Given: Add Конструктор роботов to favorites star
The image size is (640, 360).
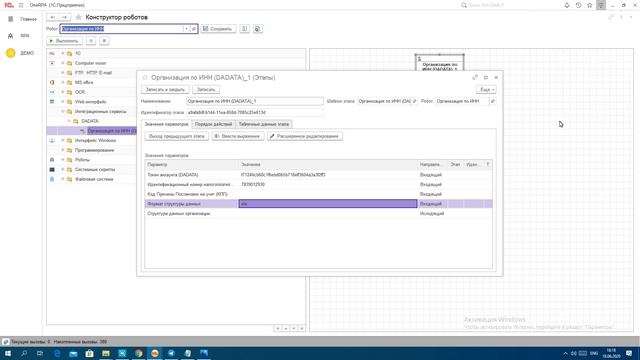Looking at the screenshot, I should pyautogui.click(x=78, y=17).
